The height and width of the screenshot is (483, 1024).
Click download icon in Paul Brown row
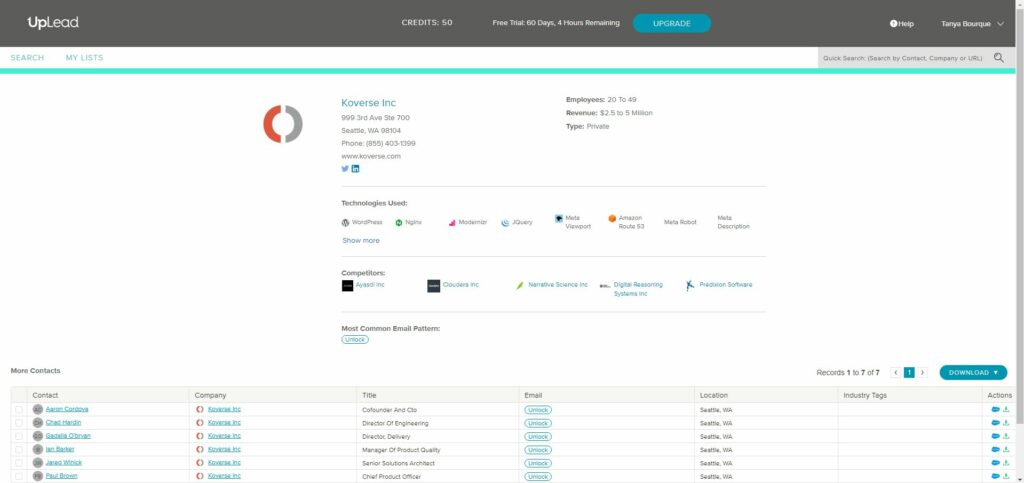(1006, 476)
